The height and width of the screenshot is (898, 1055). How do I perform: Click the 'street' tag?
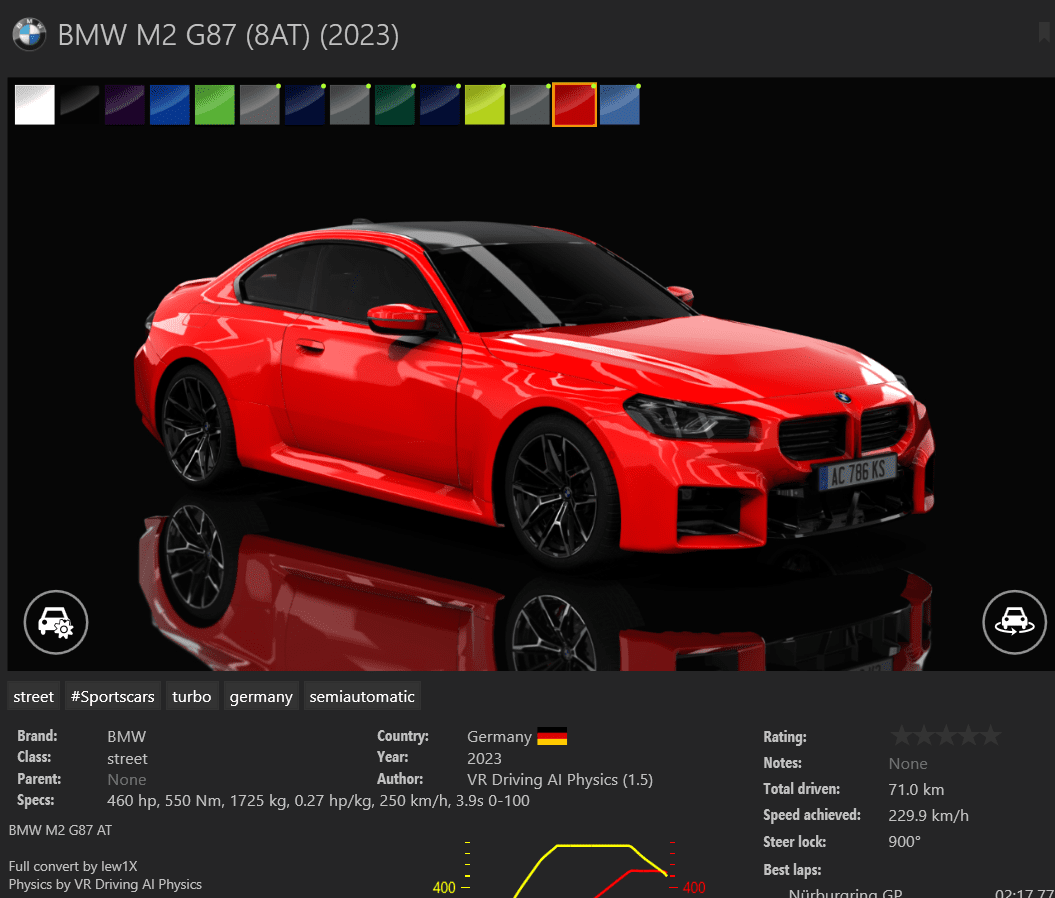(x=34, y=696)
